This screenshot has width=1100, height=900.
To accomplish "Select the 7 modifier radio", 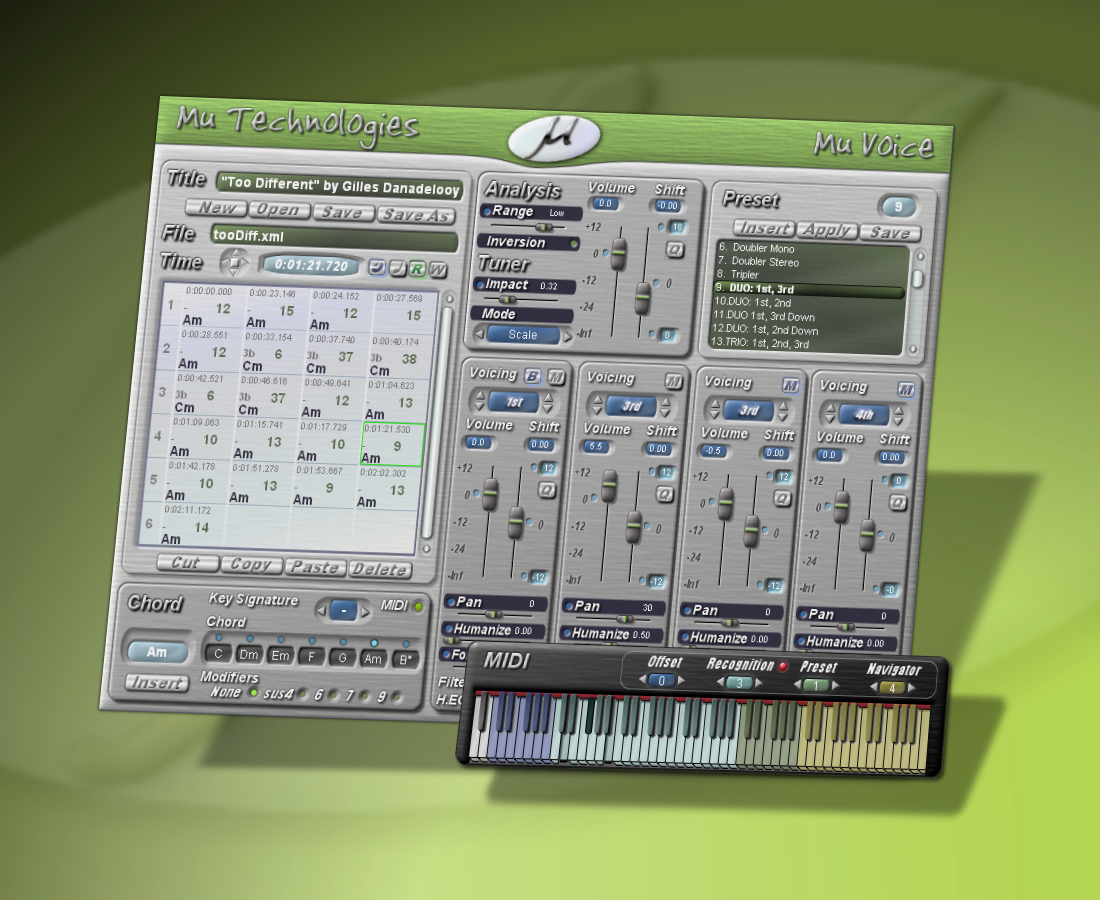I will coord(365,697).
